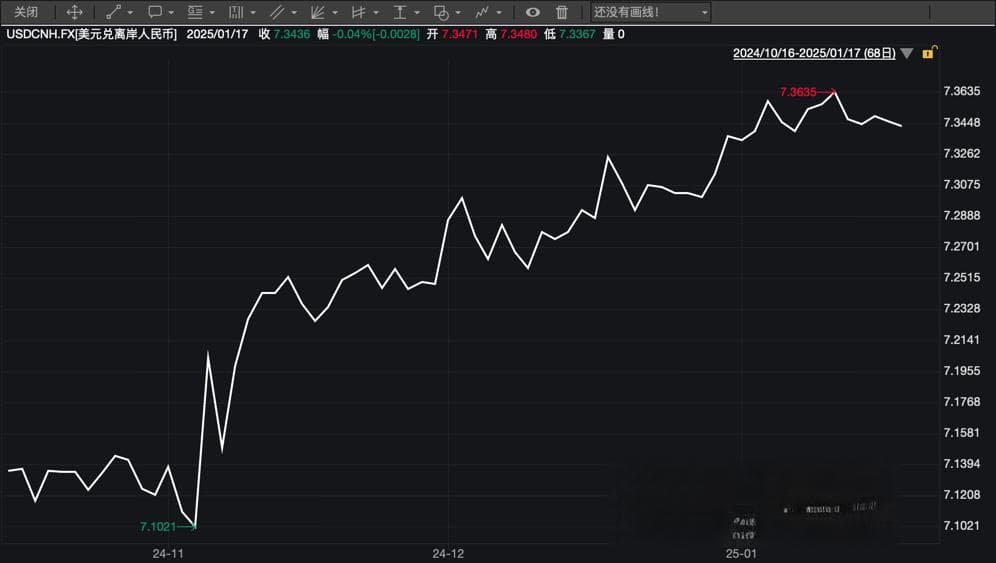996x563 pixels.
Task: Expand the trend line tool dropdown arrow
Action: pos(130,13)
